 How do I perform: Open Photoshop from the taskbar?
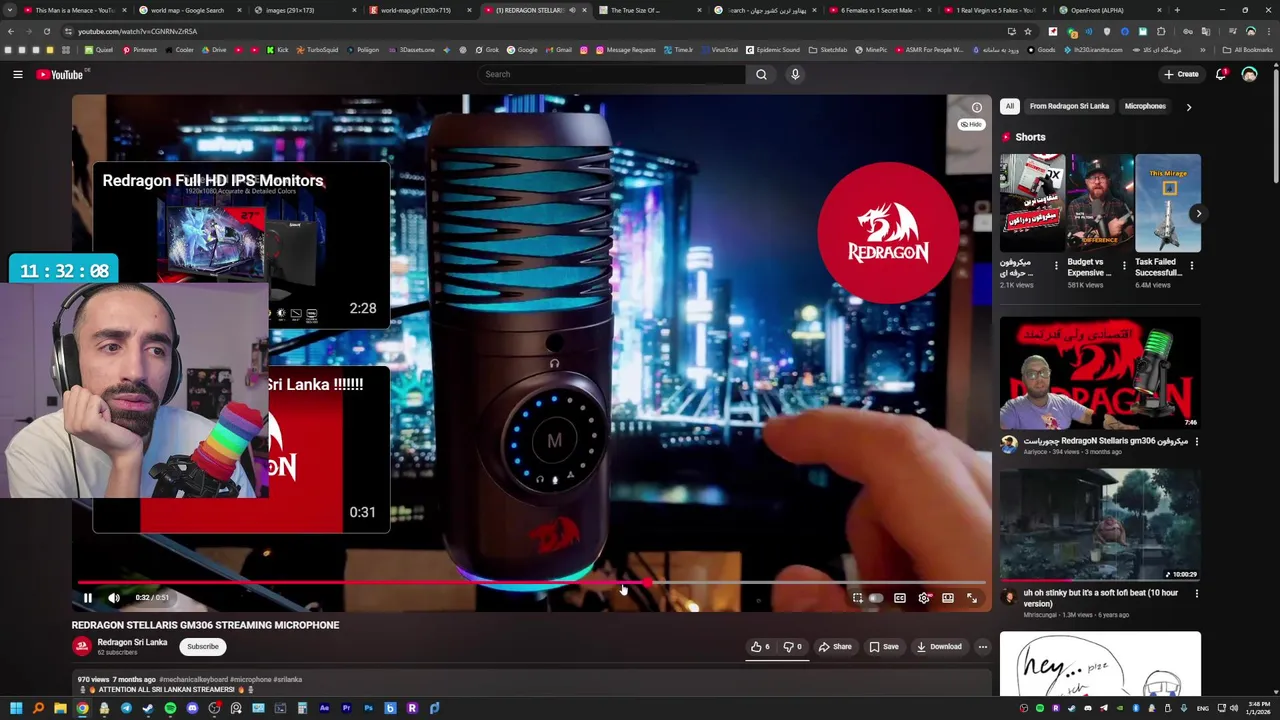tap(368, 708)
